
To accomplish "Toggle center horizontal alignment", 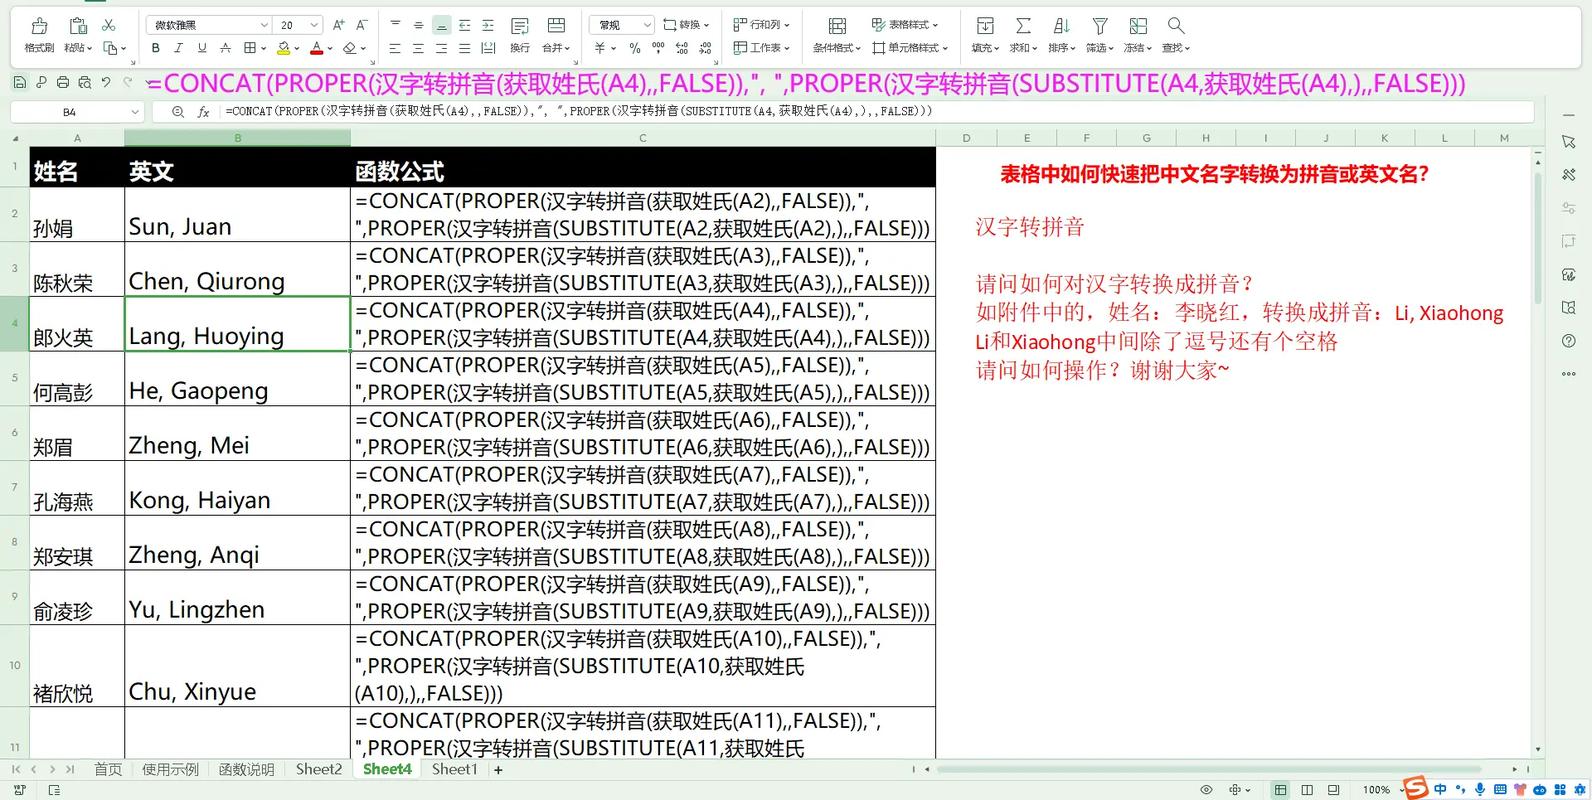I will [418, 48].
